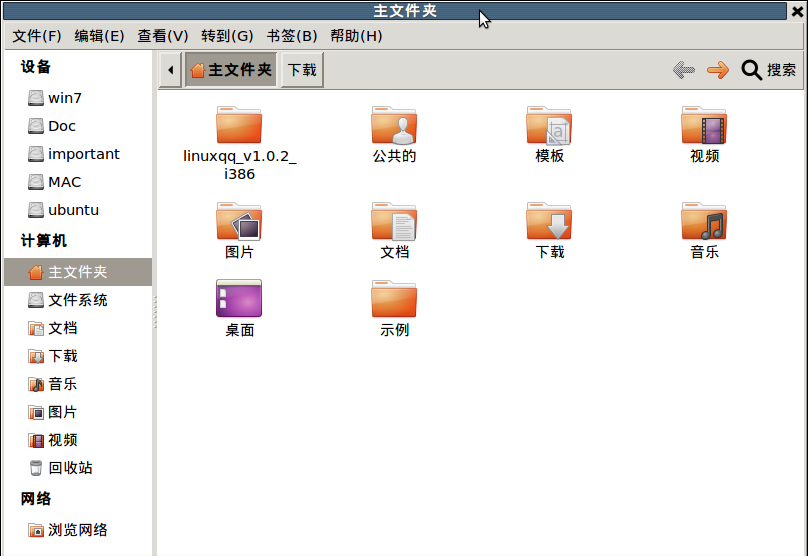The width and height of the screenshot is (808, 556).
Task: Click the forward arrow navigation icon
Action: tap(718, 70)
